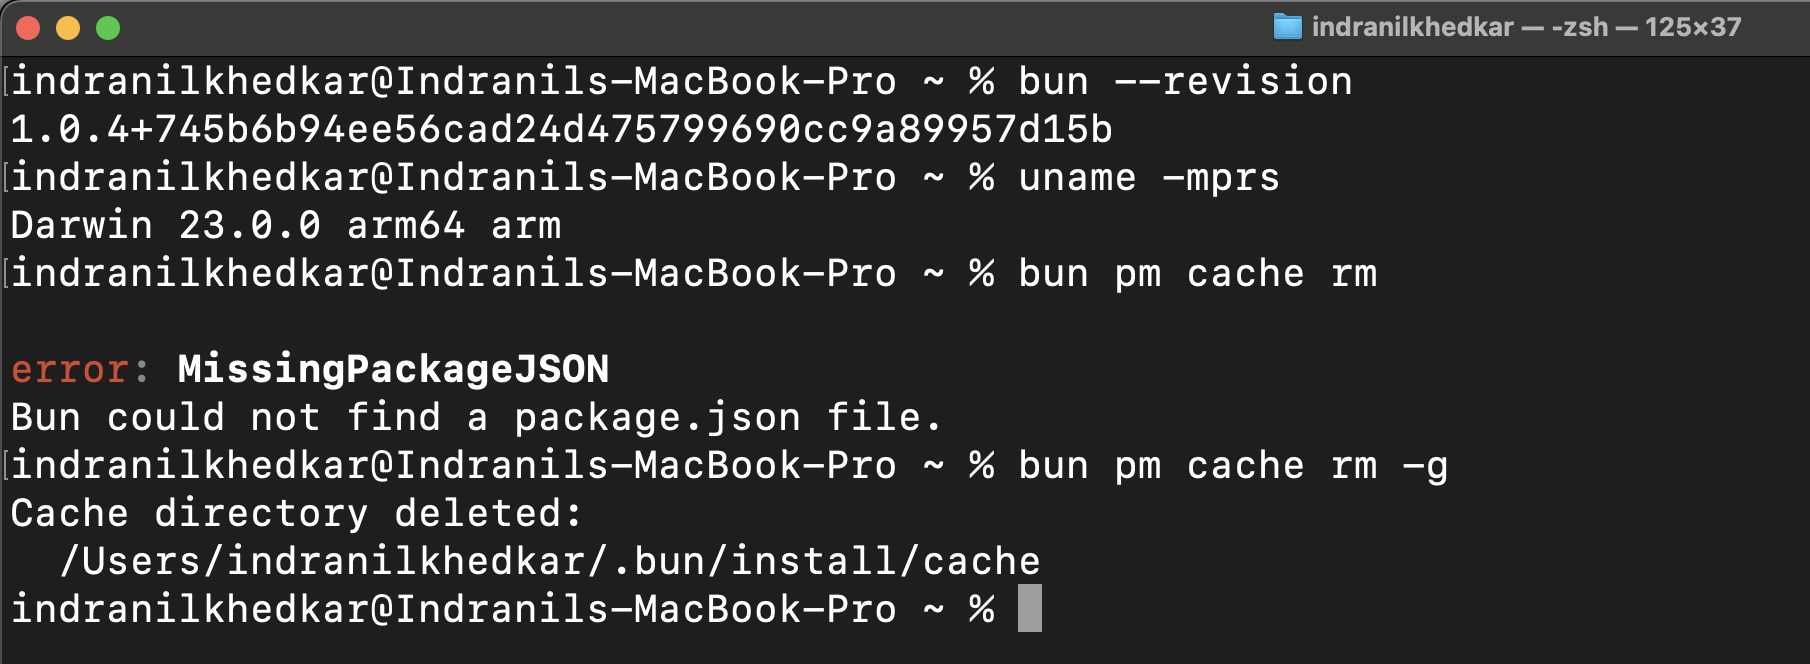Viewport: 1810px width, 664px height.
Task: Select the blue proxy folder before indranilkhedkar
Action: [x=1289, y=28]
